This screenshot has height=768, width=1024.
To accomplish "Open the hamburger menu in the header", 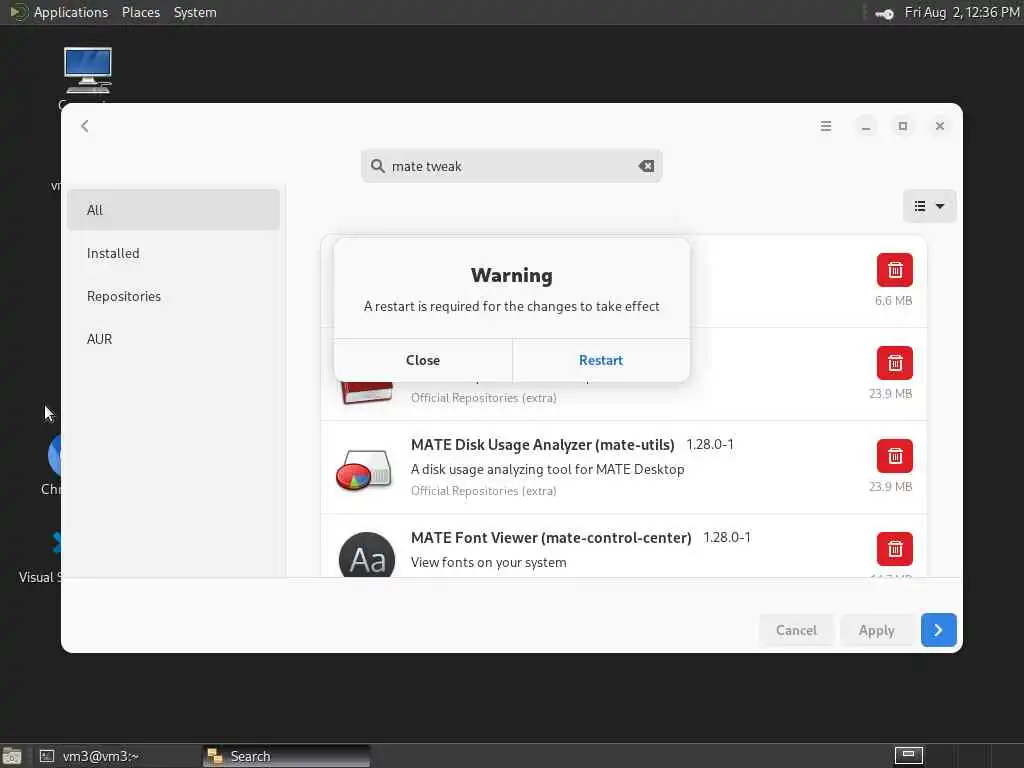I will [825, 126].
